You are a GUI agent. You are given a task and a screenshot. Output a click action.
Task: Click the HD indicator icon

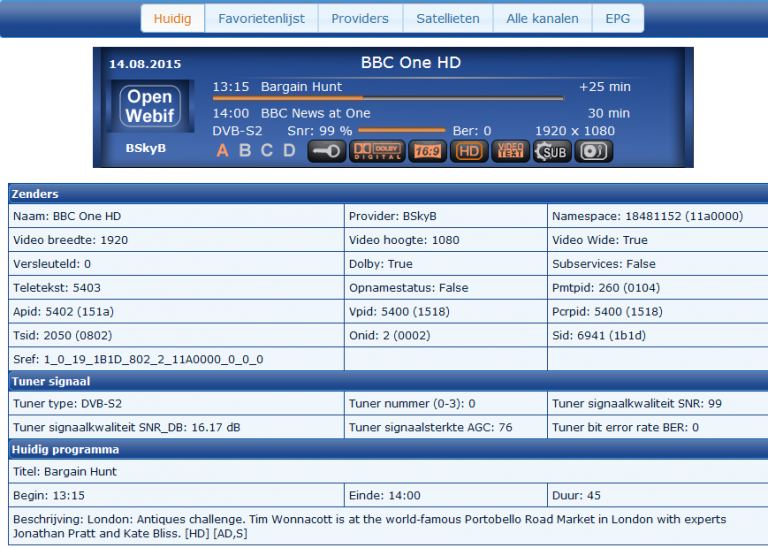(x=468, y=151)
